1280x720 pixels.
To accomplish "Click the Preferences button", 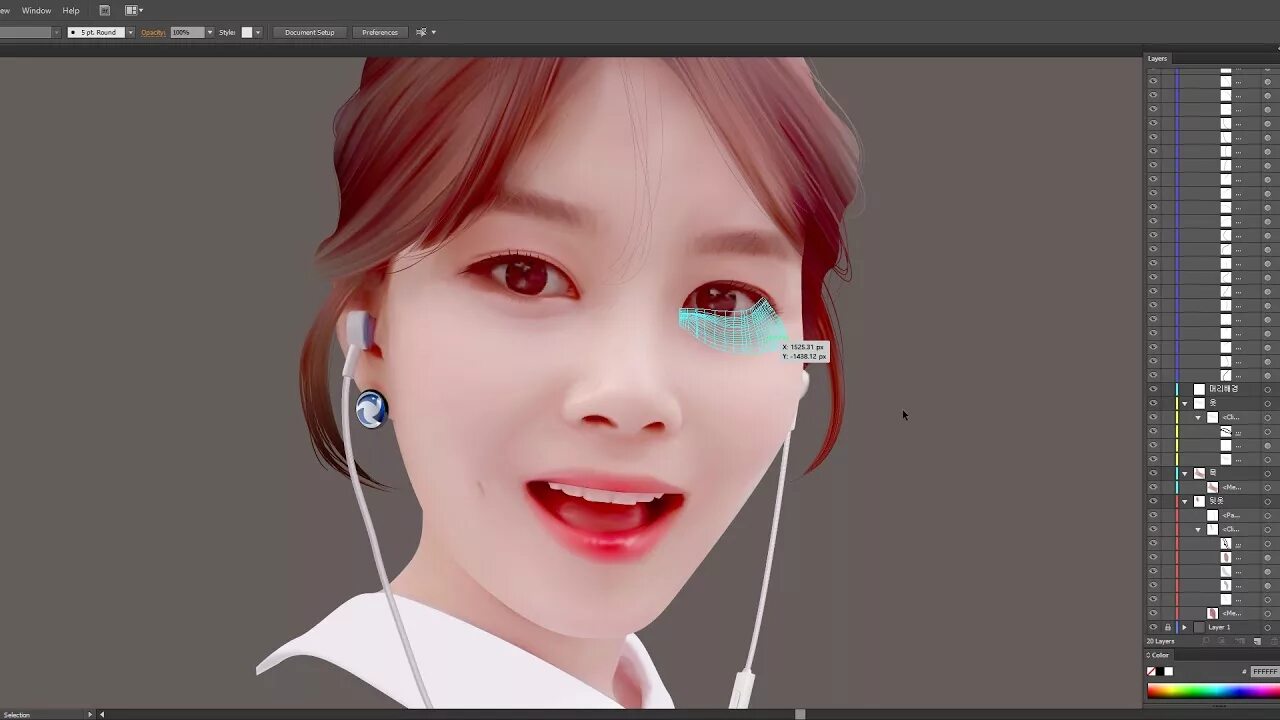I will pos(380,32).
